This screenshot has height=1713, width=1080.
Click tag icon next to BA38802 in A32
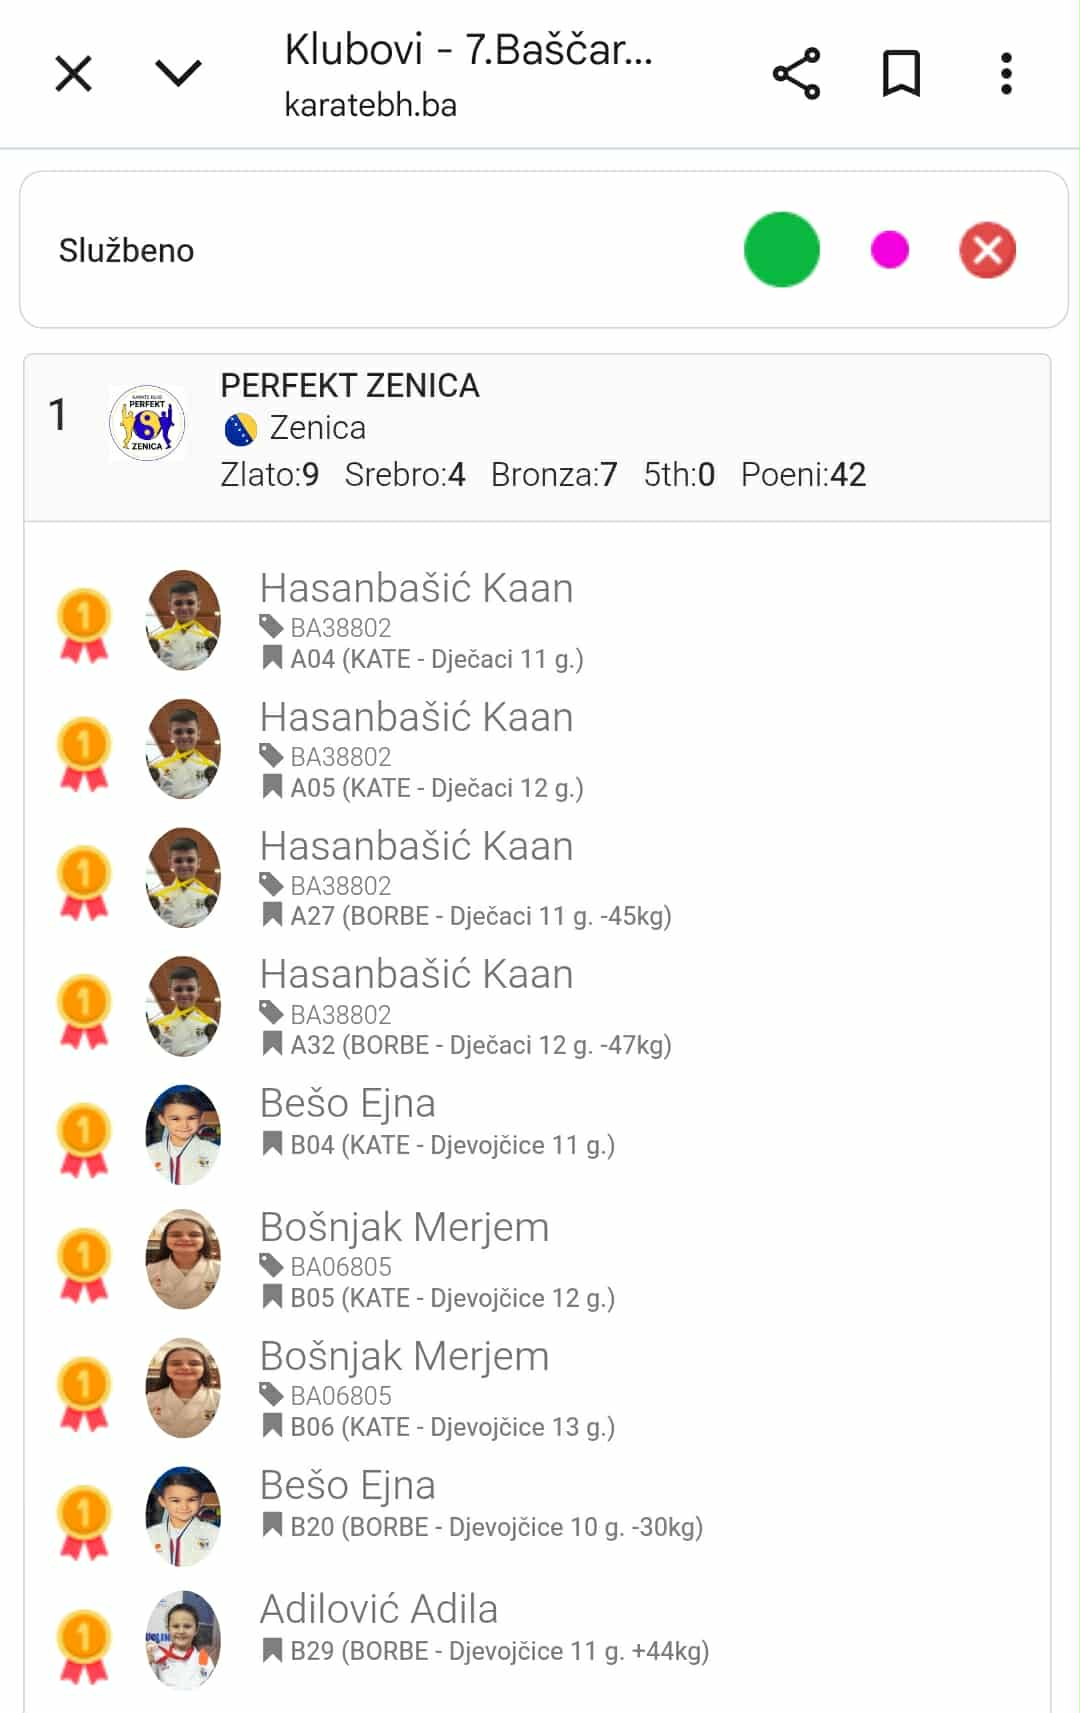[x=271, y=1013]
